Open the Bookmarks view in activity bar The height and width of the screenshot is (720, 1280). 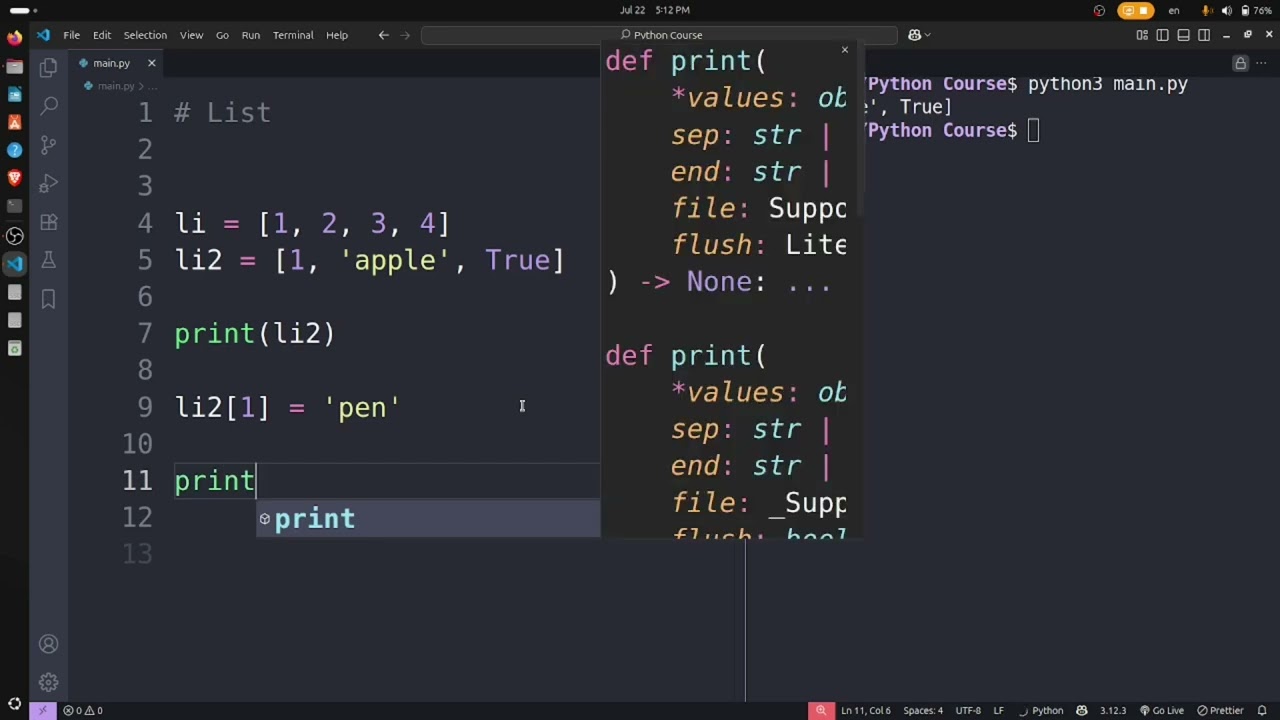(48, 299)
